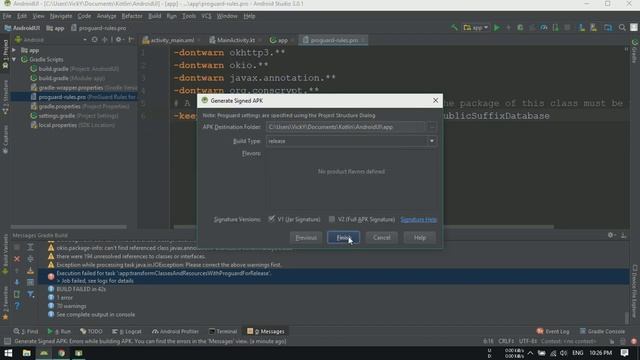Open Messages panel gear settings icon
Viewport: 640px width, 360px height.
coord(611,235)
